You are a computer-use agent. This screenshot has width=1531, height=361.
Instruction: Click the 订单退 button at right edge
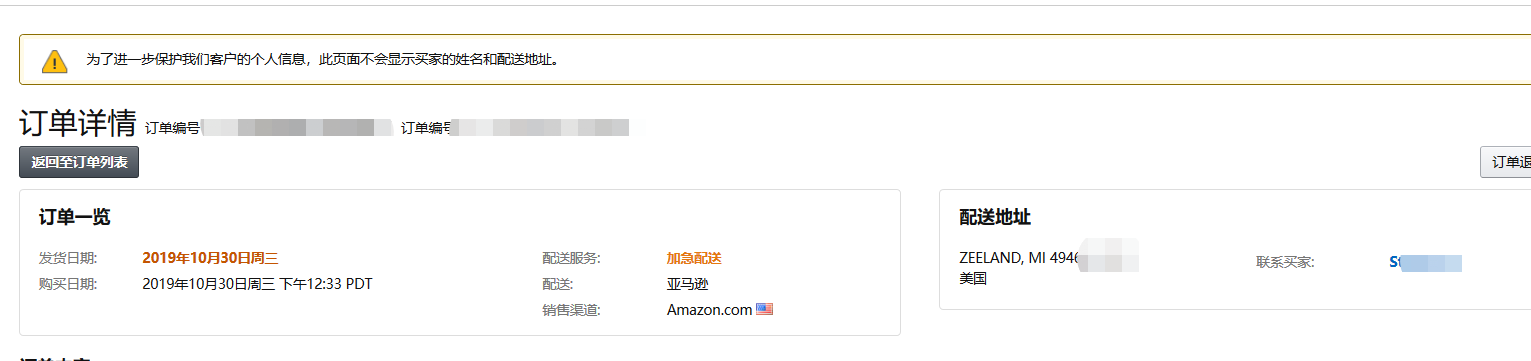(1505, 162)
